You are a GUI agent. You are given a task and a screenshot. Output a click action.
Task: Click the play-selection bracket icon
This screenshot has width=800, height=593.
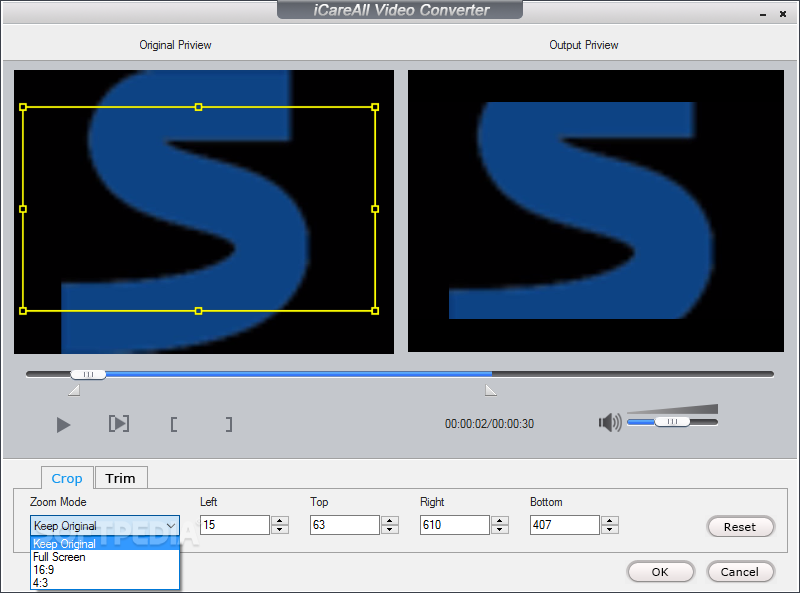[x=119, y=424]
